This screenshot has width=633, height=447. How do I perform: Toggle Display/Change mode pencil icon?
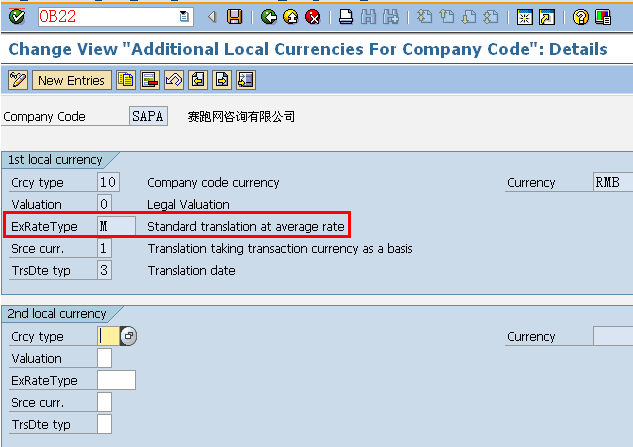click(x=18, y=80)
